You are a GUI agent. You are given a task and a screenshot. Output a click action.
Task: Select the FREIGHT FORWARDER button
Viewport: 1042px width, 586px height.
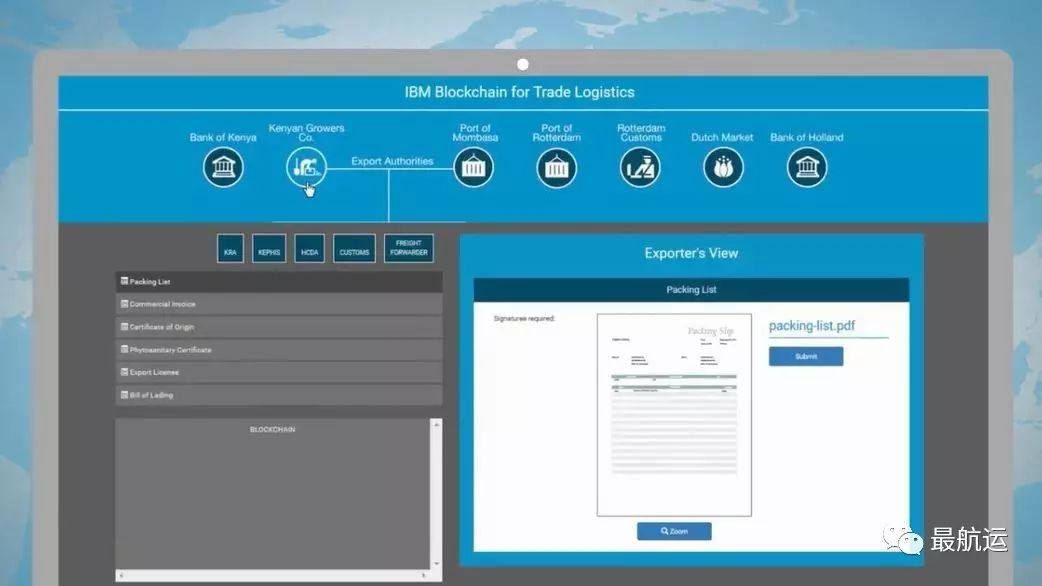tap(409, 248)
